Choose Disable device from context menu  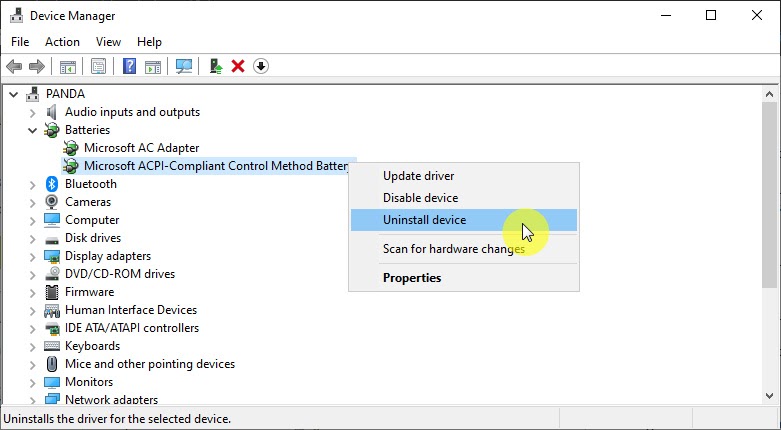click(464, 198)
